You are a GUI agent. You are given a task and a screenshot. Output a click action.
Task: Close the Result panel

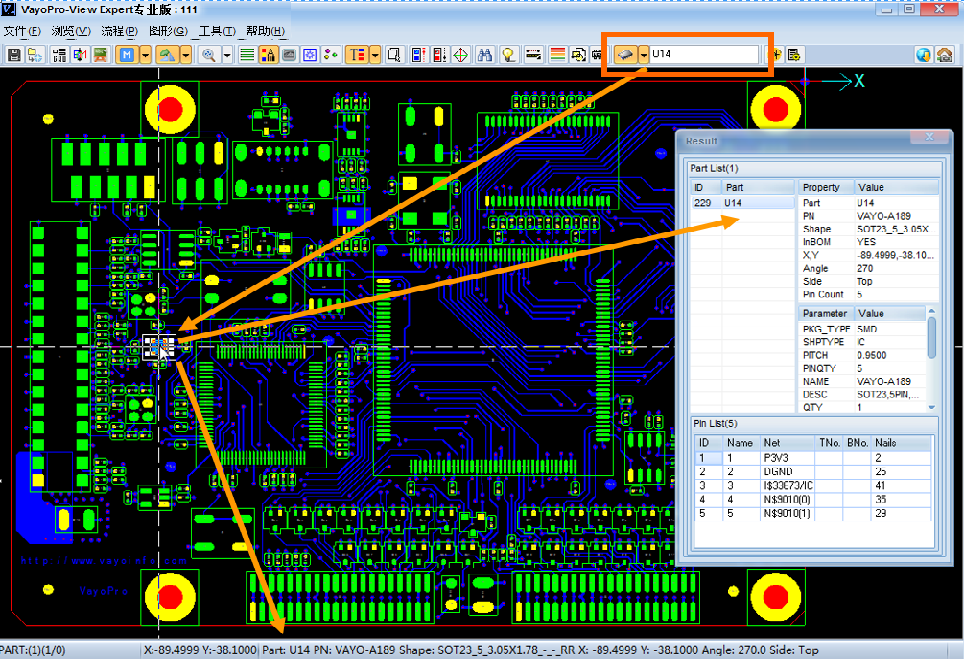929,137
